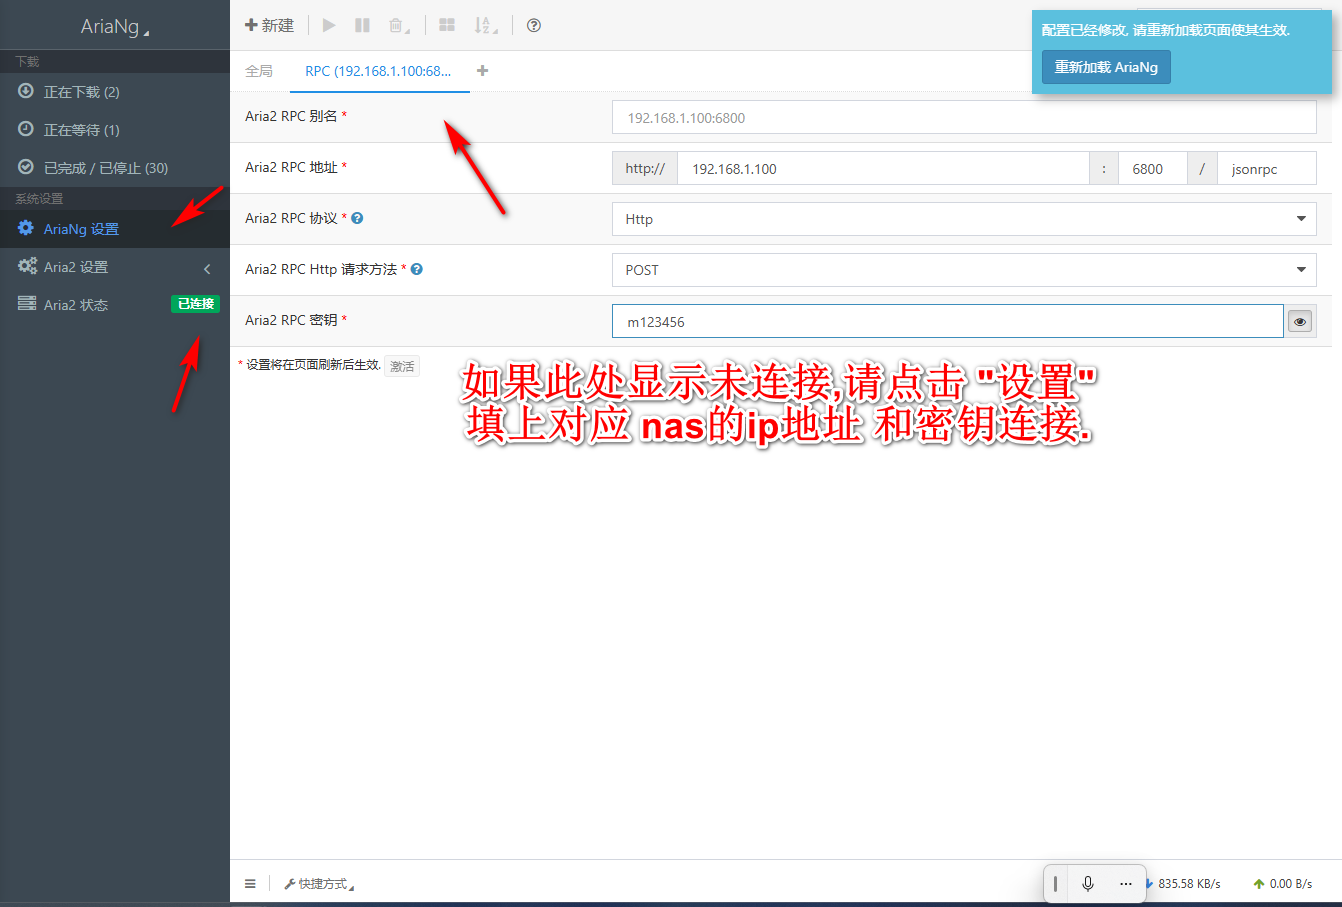1342x907 pixels.
Task: Open the AriaNg logo dropdown
Action: point(115,26)
